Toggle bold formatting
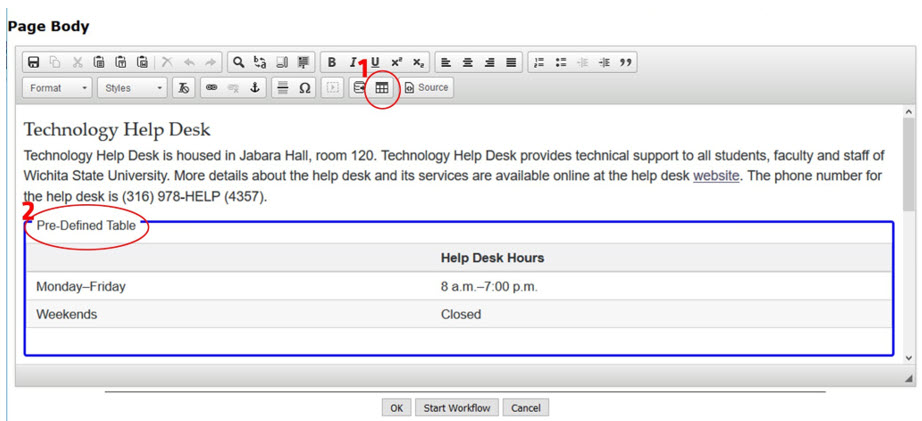Image resolution: width=922 pixels, height=421 pixels. coord(332,62)
